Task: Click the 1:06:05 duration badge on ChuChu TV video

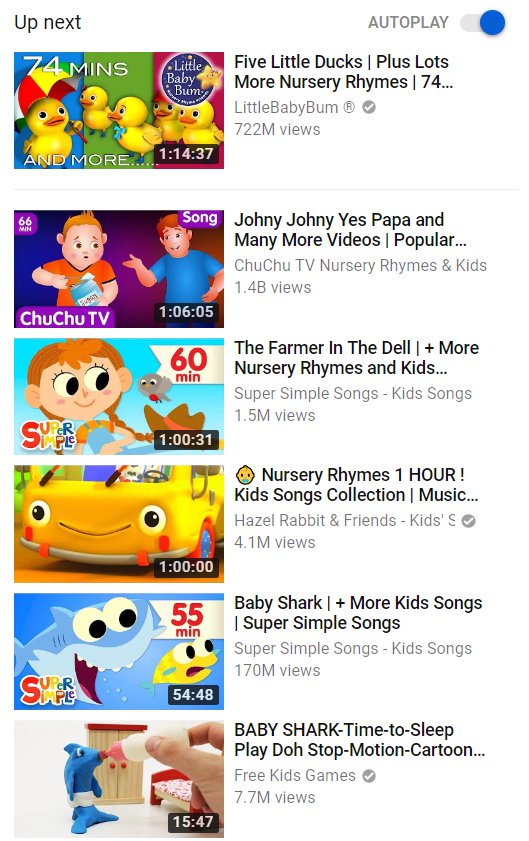Action: pos(186,312)
